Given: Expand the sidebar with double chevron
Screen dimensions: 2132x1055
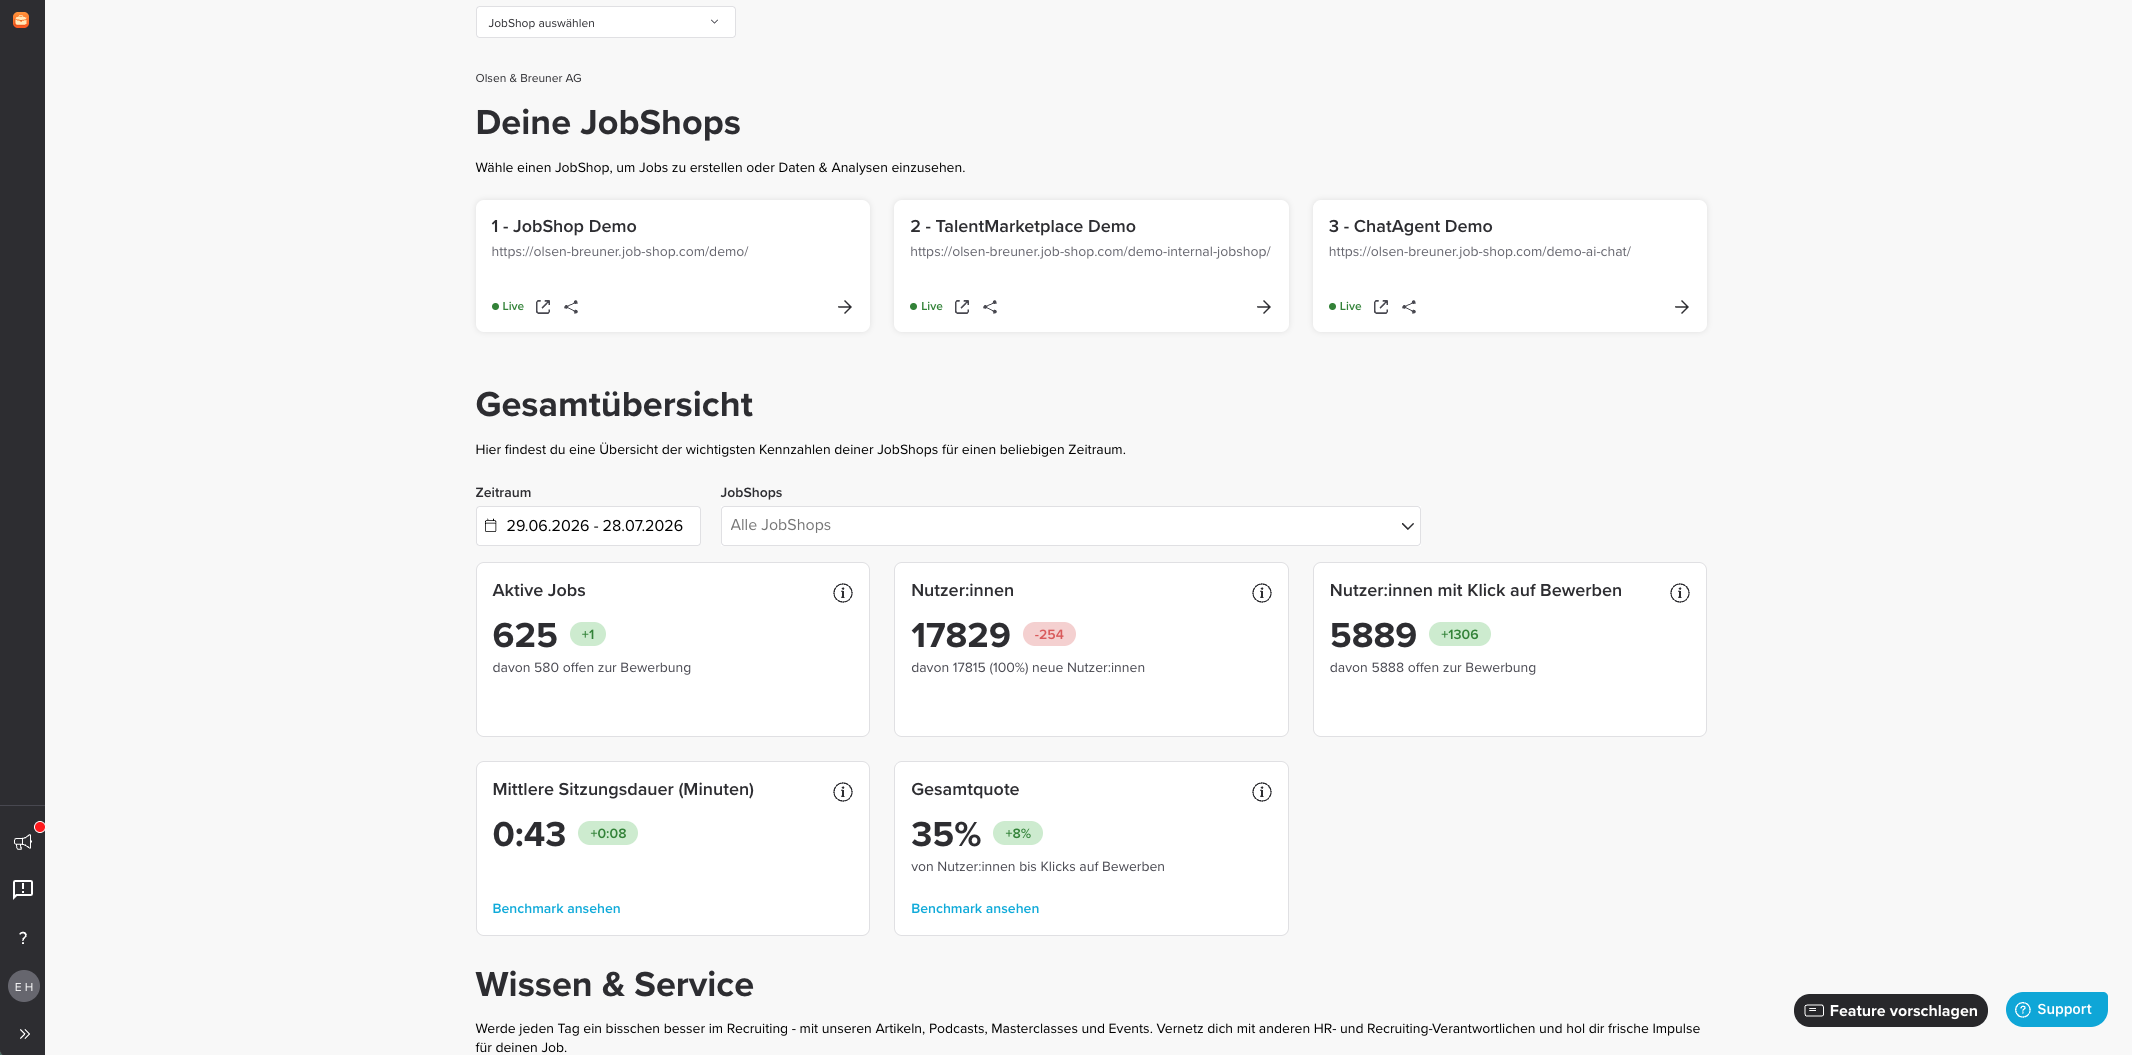Looking at the screenshot, I should tap(25, 1034).
